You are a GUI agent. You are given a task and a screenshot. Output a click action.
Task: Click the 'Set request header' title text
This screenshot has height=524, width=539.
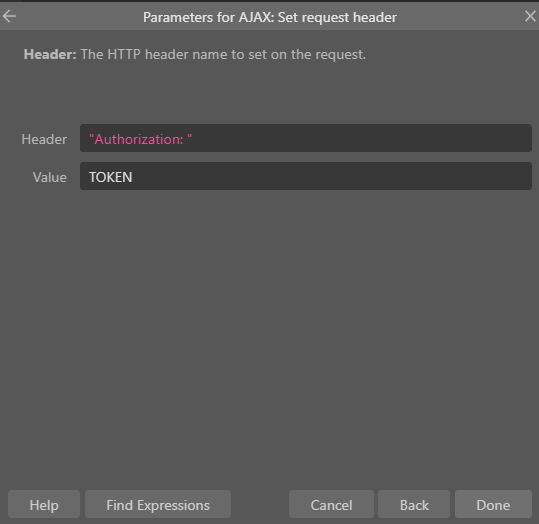click(x=337, y=17)
